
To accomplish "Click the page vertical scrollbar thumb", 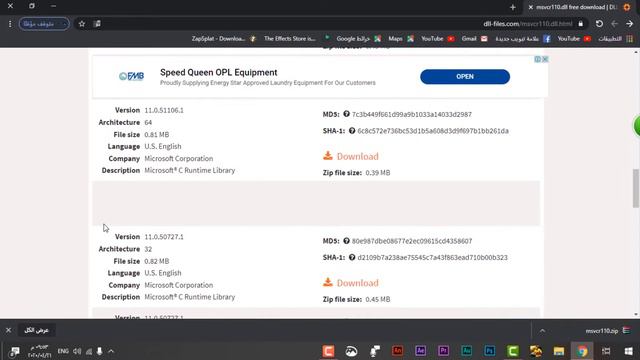I will [636, 189].
